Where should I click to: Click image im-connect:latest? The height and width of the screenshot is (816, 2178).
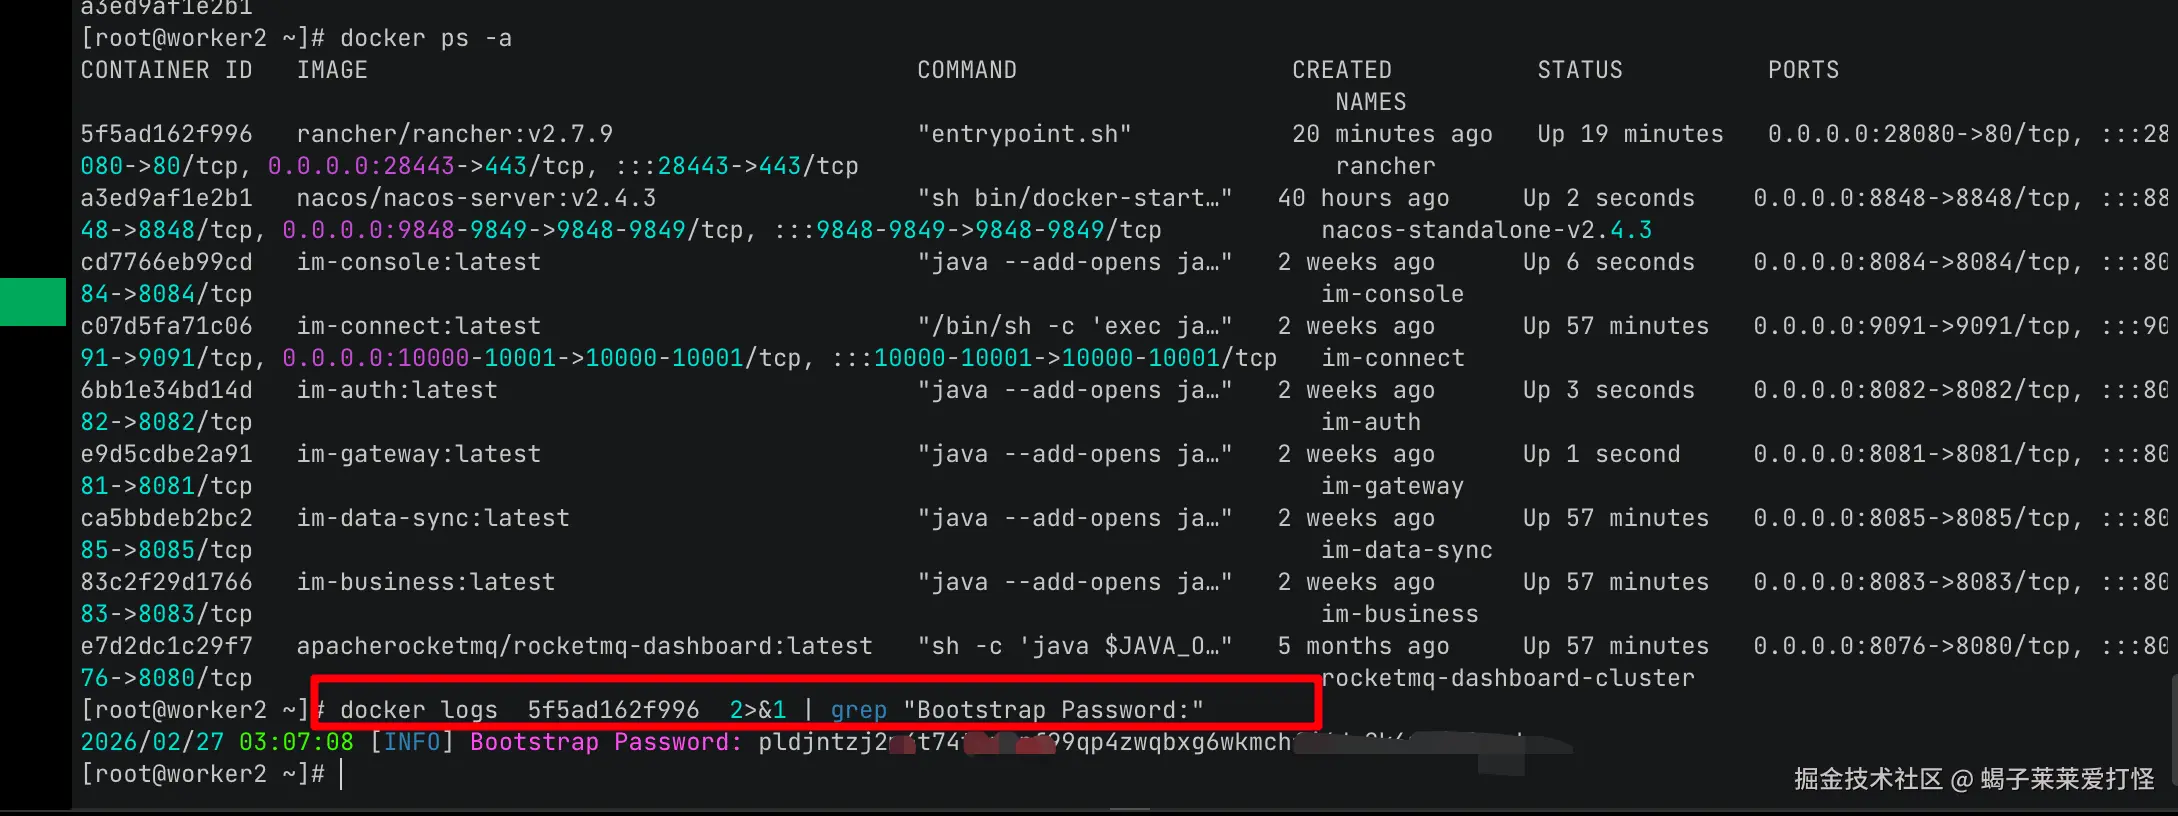[x=419, y=326]
